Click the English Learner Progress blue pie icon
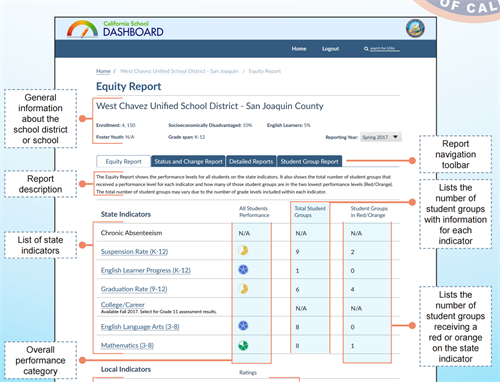The height and width of the screenshot is (382, 500). [243, 269]
